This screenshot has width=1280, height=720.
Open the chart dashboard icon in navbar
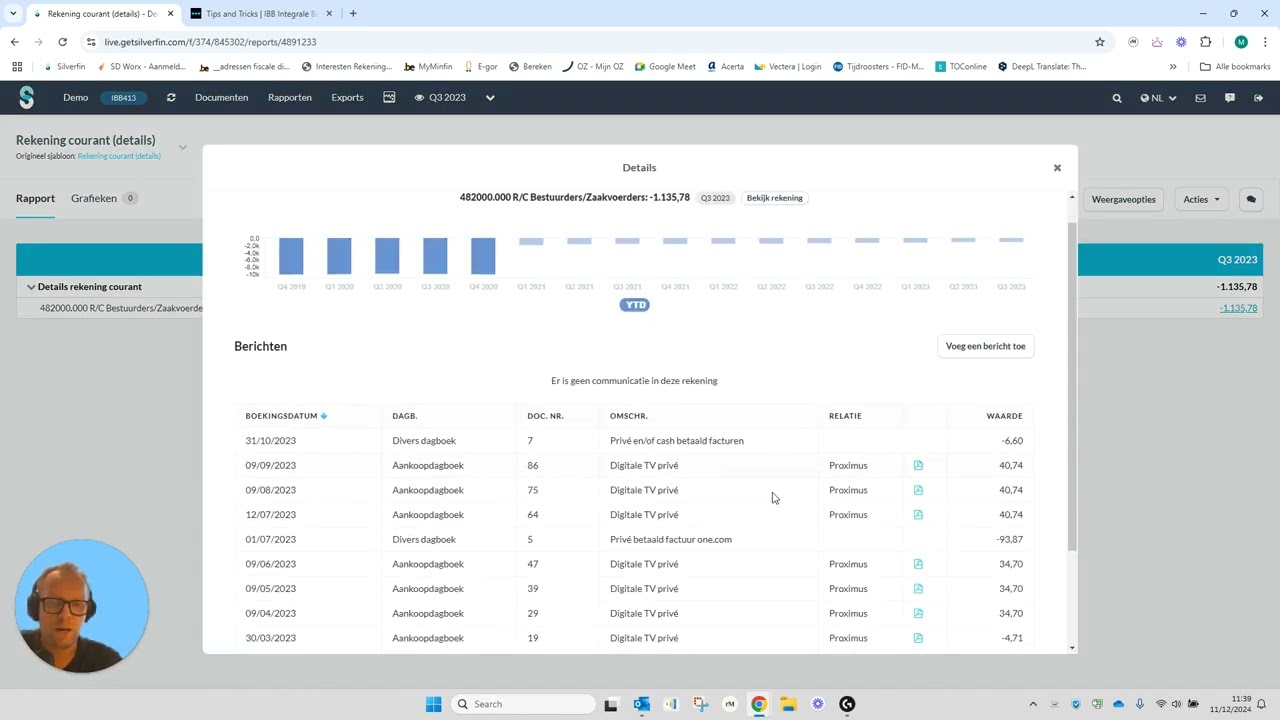(390, 97)
